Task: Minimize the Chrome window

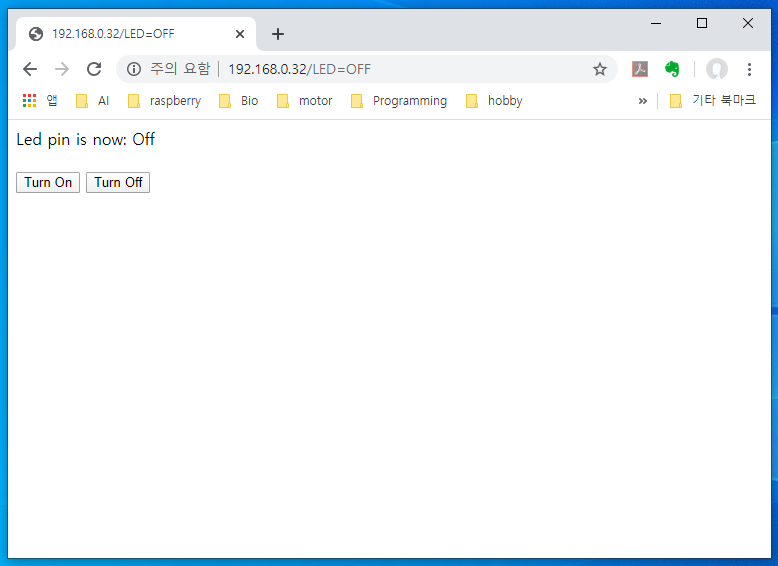Action: coord(656,23)
